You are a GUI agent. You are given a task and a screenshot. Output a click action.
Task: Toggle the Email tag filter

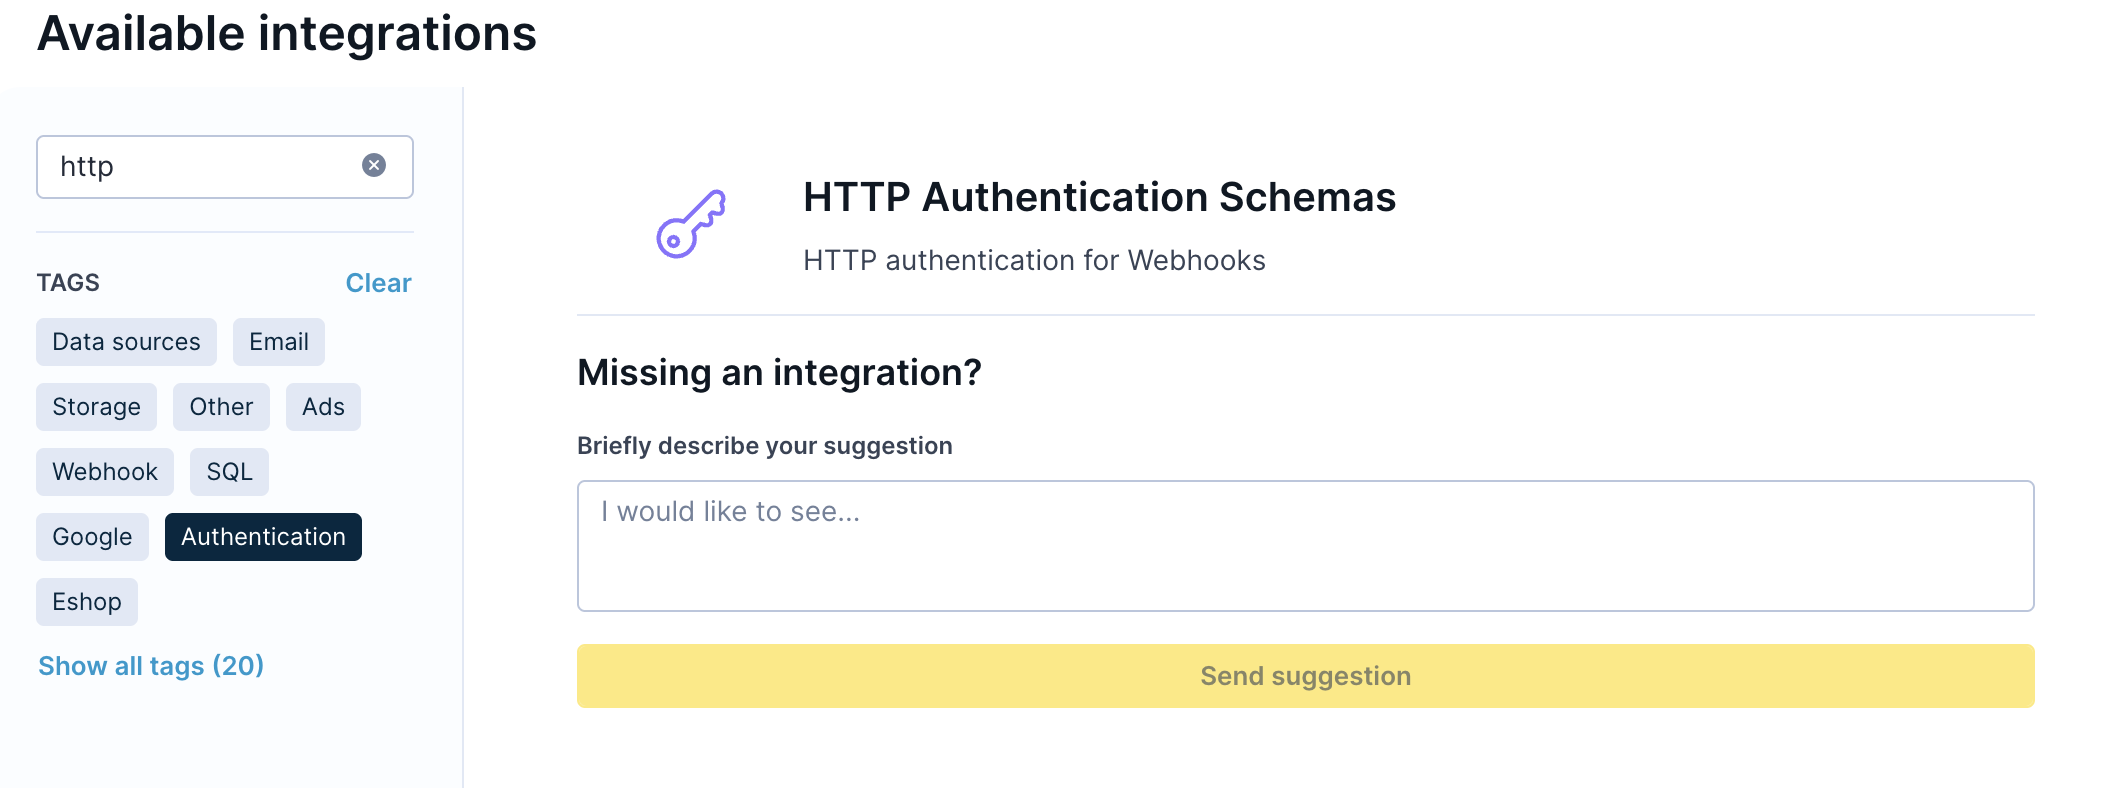click(x=278, y=342)
